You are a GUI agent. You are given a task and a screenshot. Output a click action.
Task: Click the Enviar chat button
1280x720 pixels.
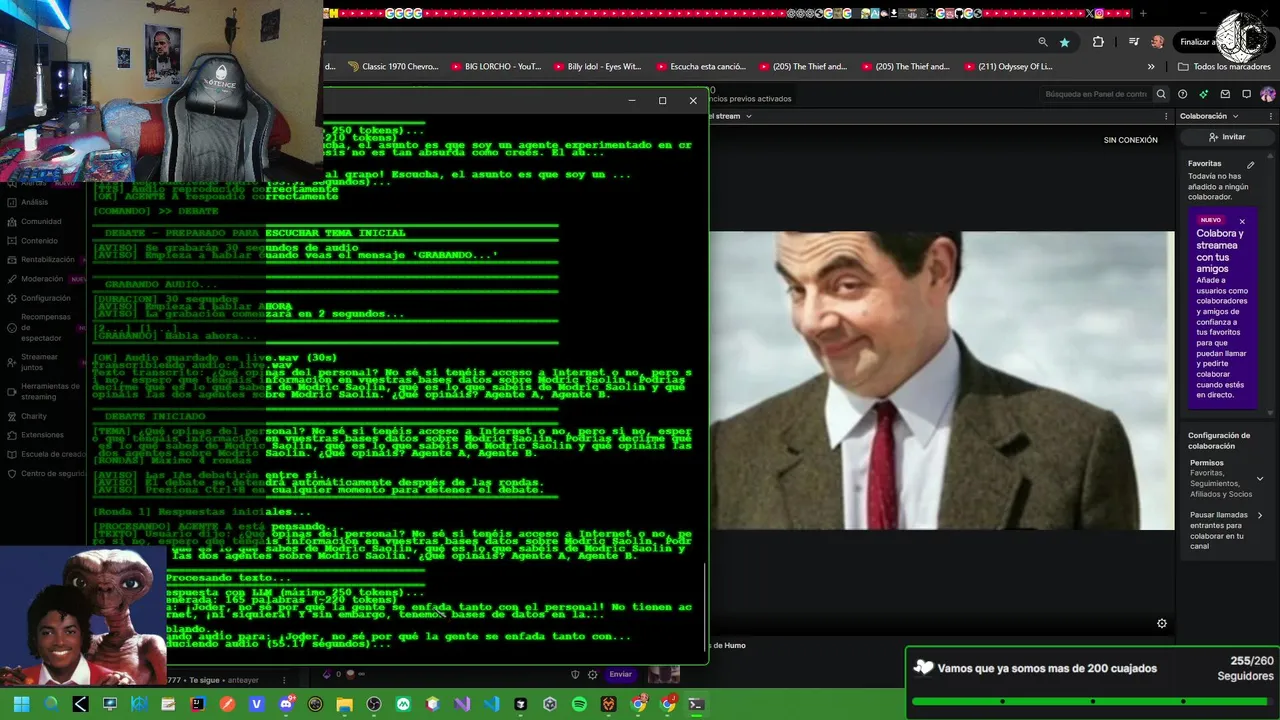[x=620, y=674]
